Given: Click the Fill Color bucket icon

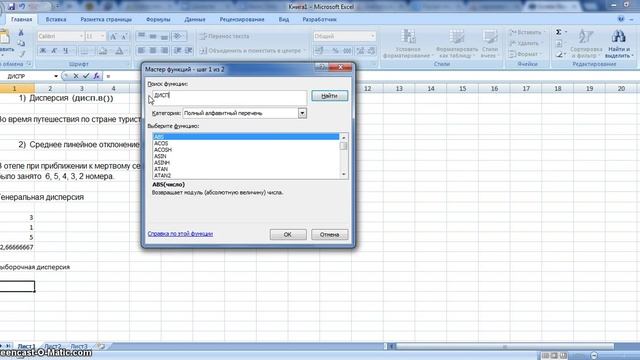Looking at the screenshot, I should tap(103, 51).
